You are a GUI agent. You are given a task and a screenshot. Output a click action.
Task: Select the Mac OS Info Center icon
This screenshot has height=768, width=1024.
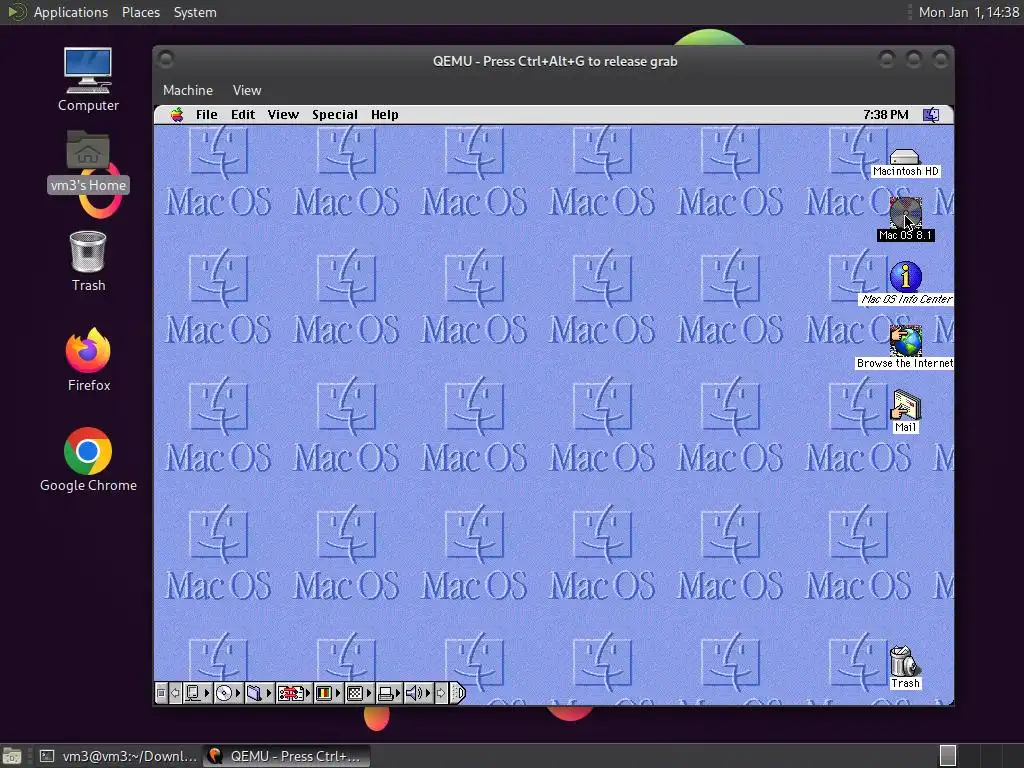click(906, 283)
